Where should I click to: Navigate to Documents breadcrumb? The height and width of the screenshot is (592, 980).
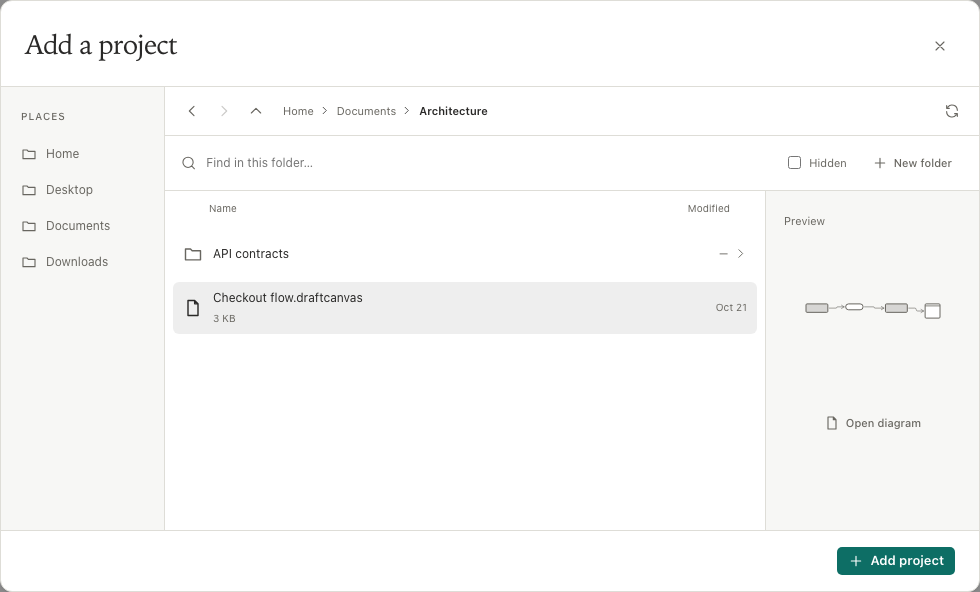[366, 111]
